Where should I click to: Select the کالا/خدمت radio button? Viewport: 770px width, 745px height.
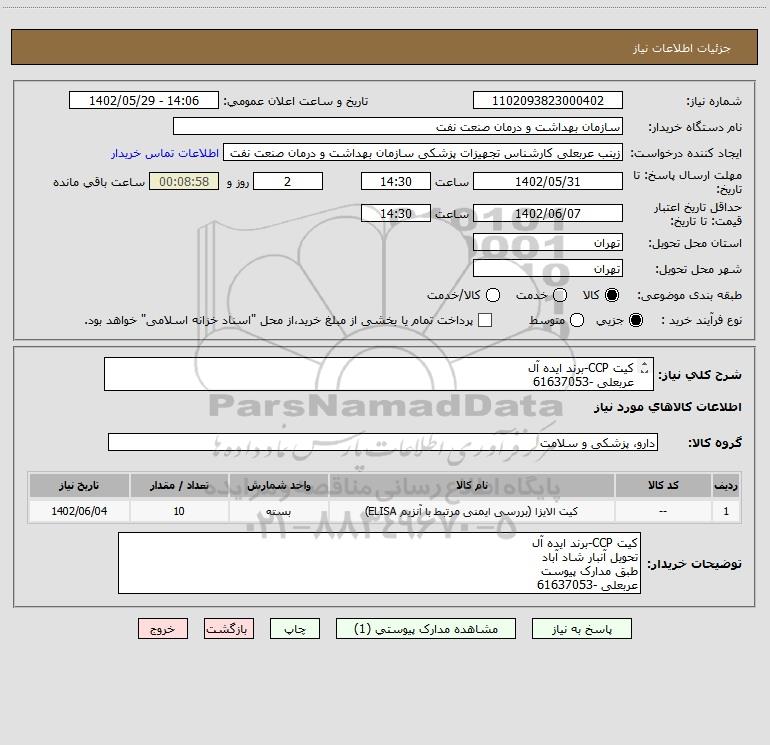(x=493, y=295)
